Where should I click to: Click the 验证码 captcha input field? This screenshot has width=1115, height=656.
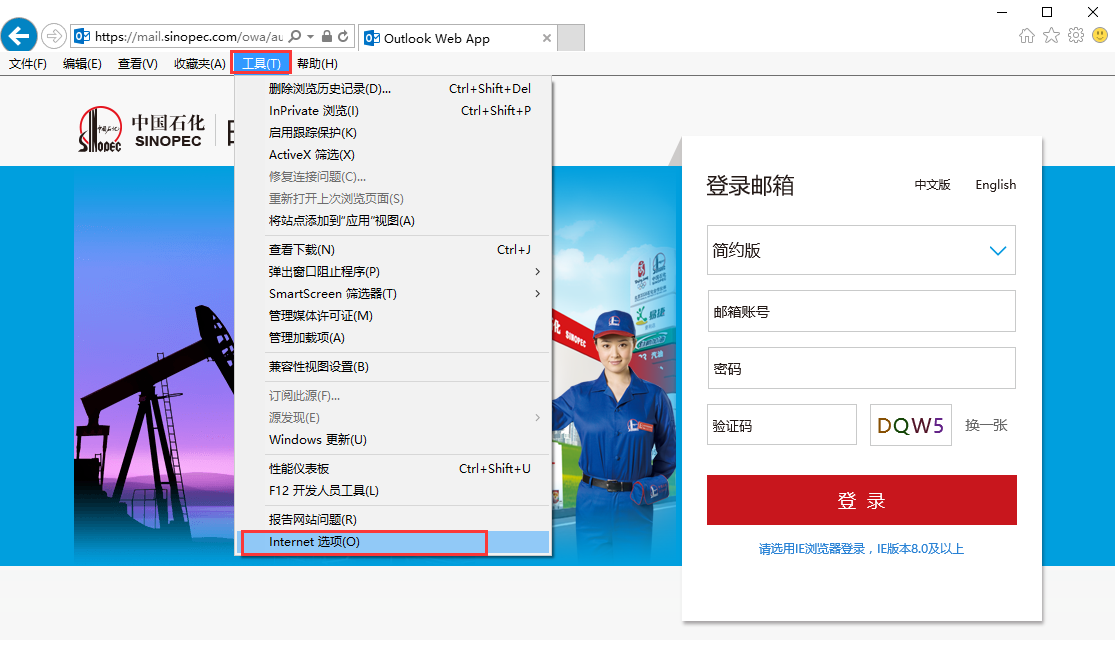coord(781,425)
